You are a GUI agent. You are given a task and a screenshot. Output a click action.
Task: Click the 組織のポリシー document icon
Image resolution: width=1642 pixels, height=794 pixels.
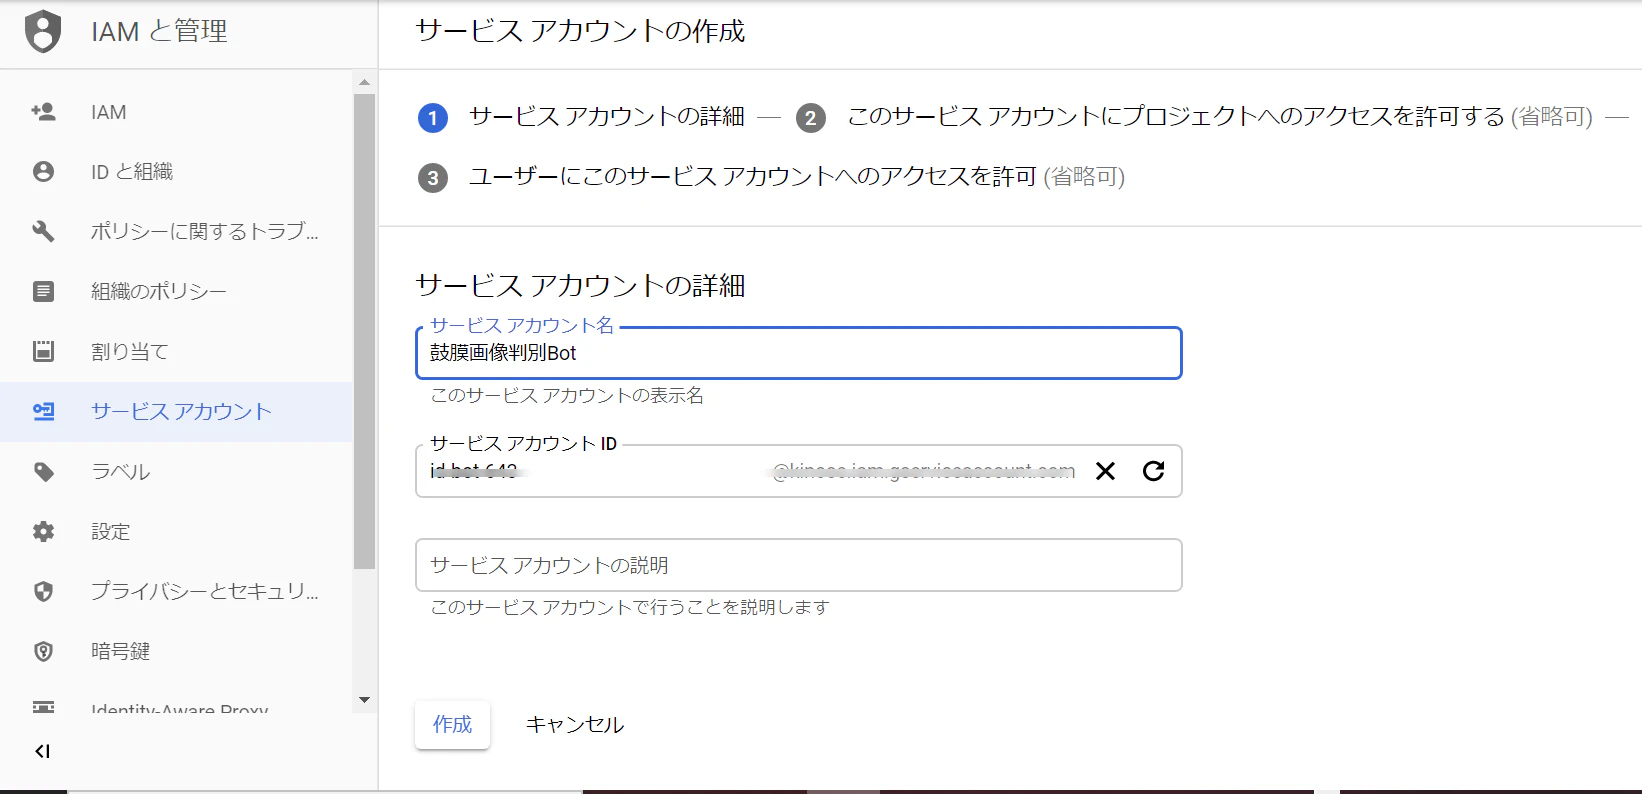[x=43, y=292]
